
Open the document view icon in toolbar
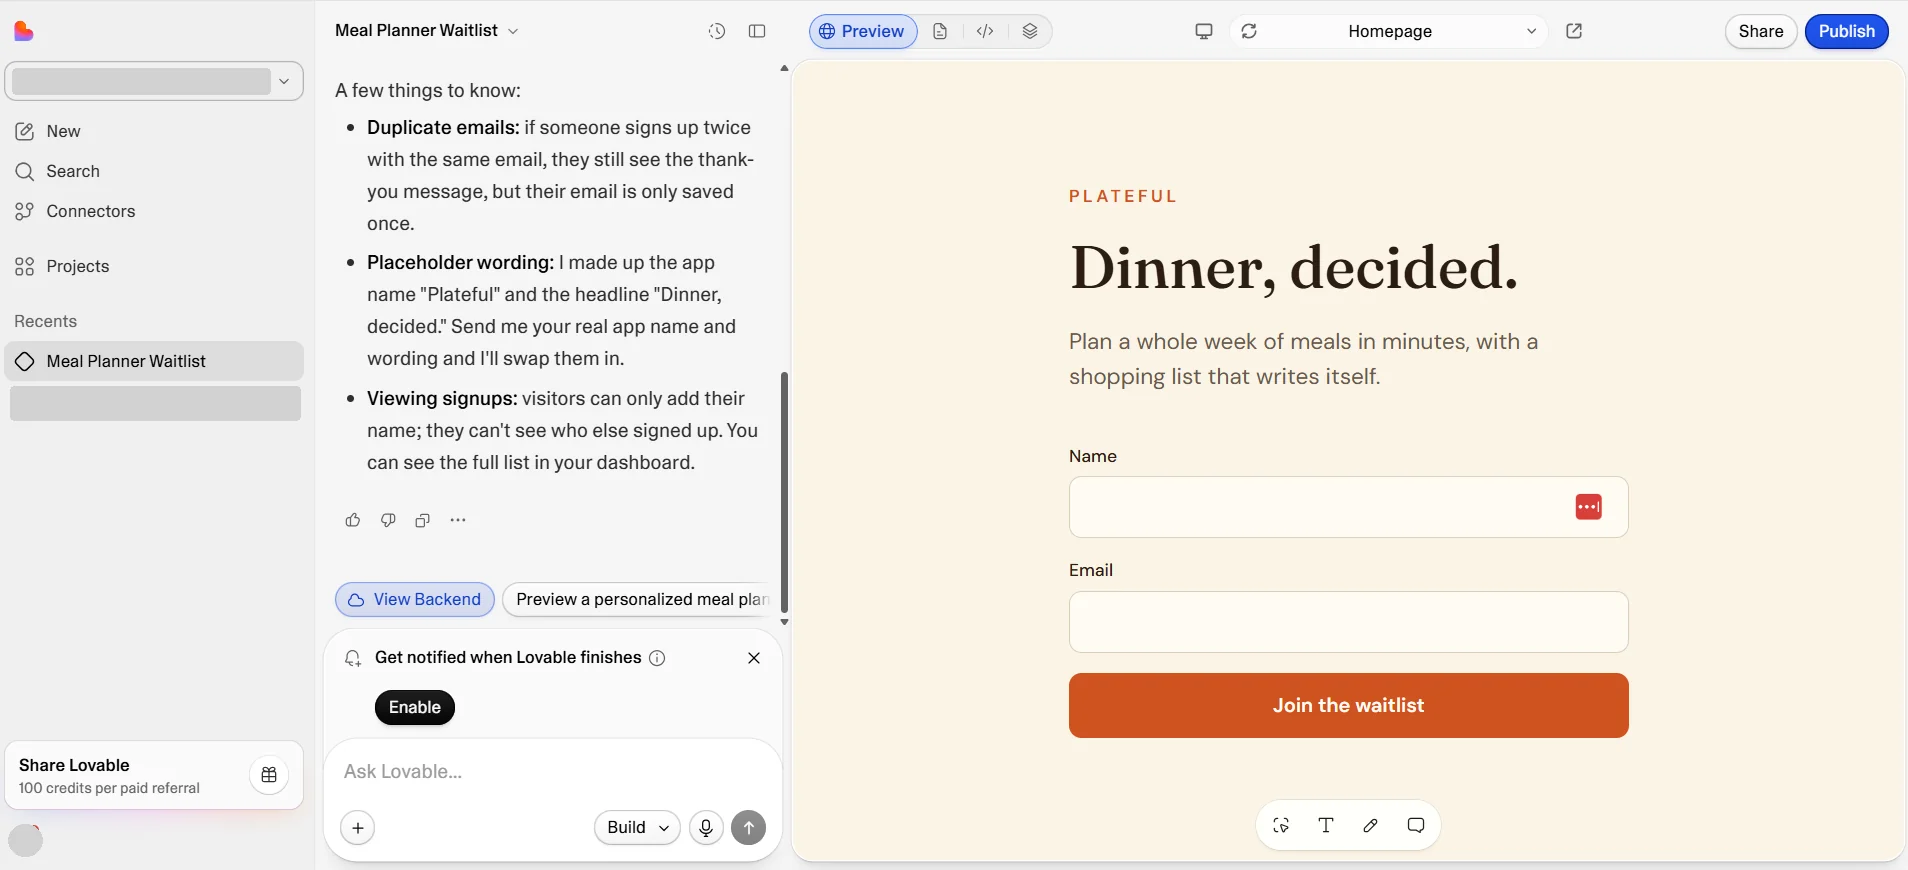click(x=940, y=31)
